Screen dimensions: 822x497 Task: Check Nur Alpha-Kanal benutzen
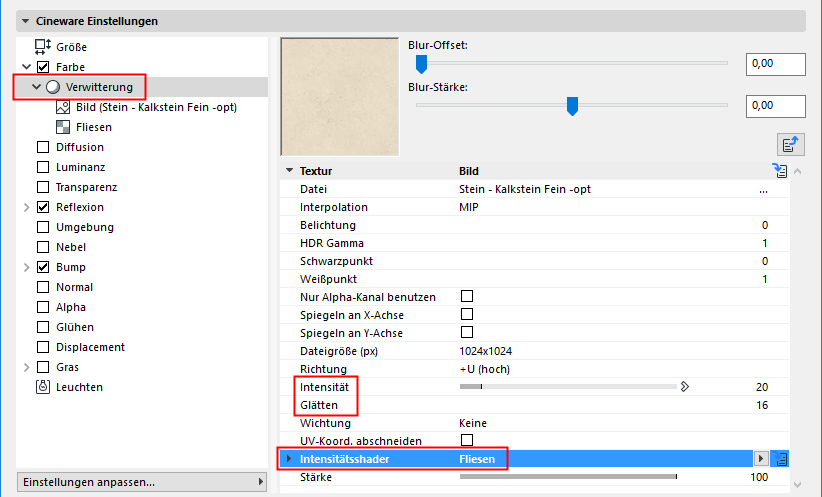(x=467, y=296)
